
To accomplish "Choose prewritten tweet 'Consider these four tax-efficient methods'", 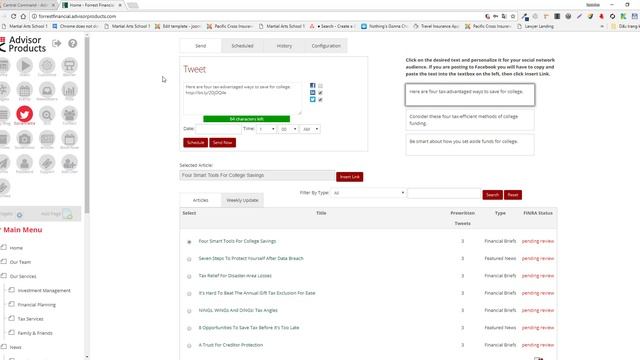I will pos(470,120).
